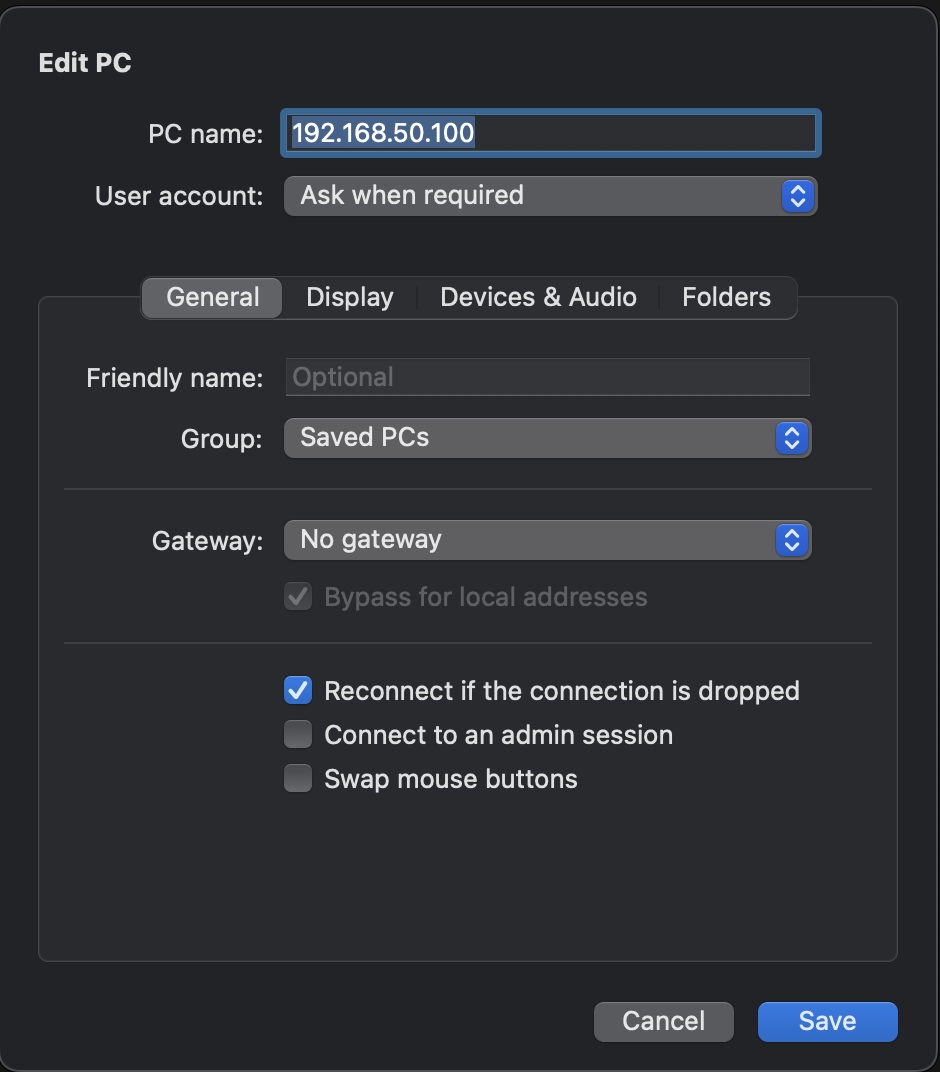Go to the General tab
Image resolution: width=940 pixels, height=1072 pixels.
213,298
